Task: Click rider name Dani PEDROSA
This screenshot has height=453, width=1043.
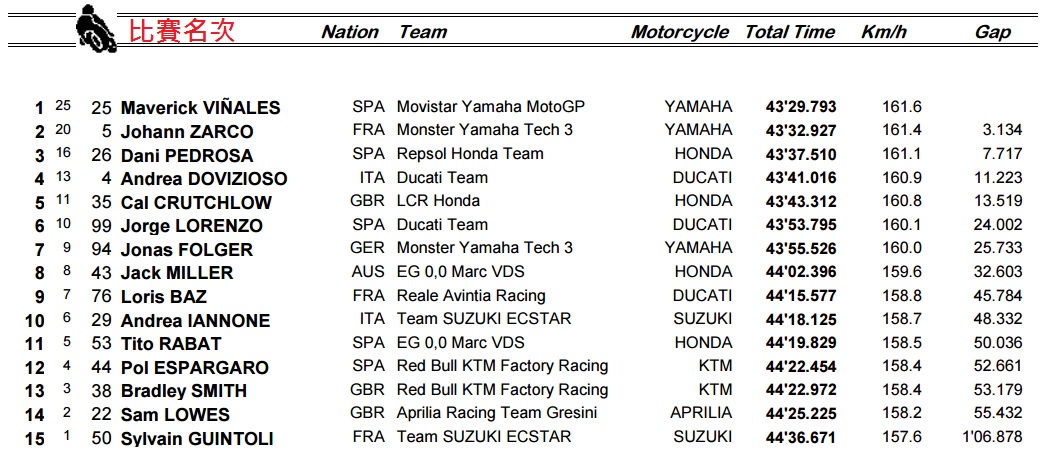Action: click(187, 156)
